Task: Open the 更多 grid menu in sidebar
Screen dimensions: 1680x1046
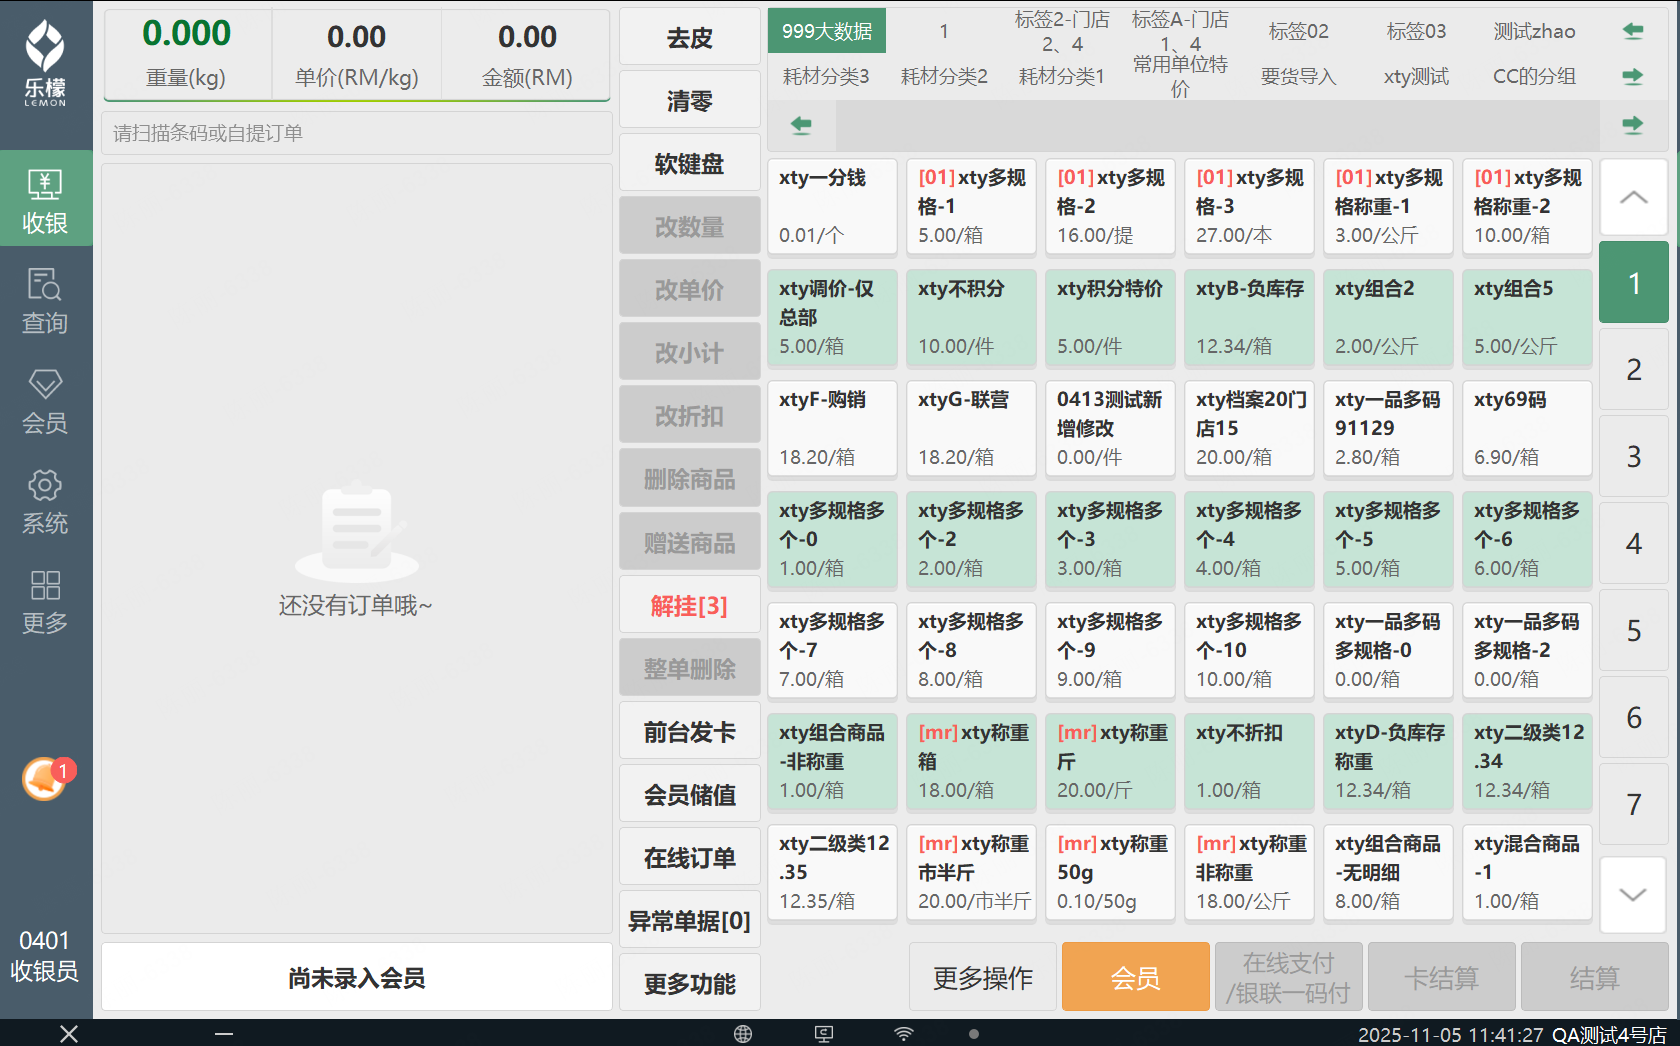Action: click(x=46, y=600)
